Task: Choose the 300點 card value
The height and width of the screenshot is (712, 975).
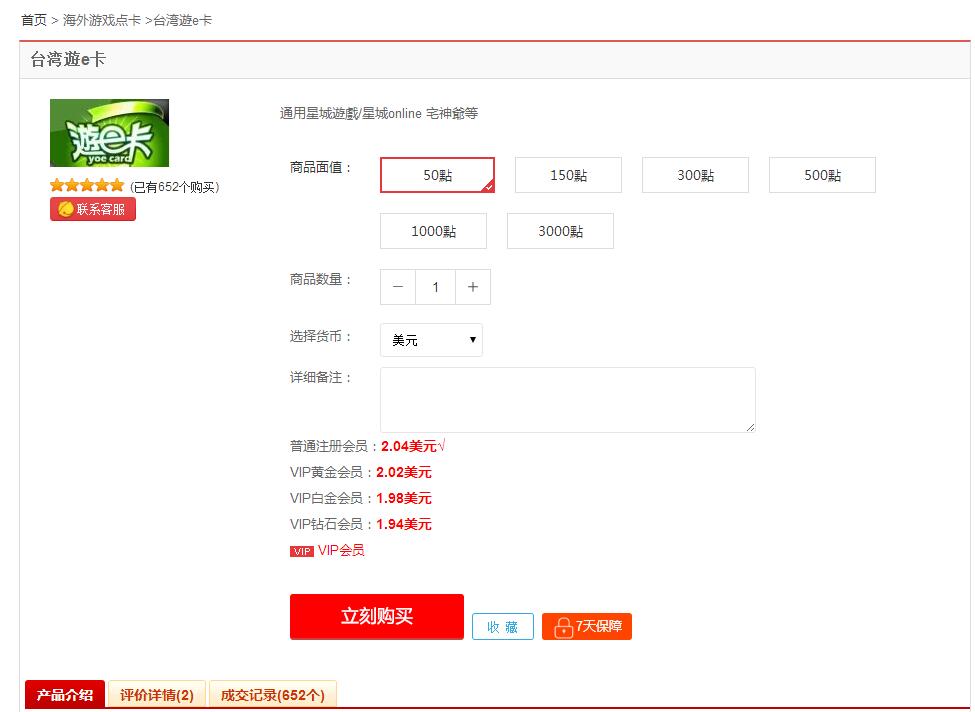Action: click(695, 175)
